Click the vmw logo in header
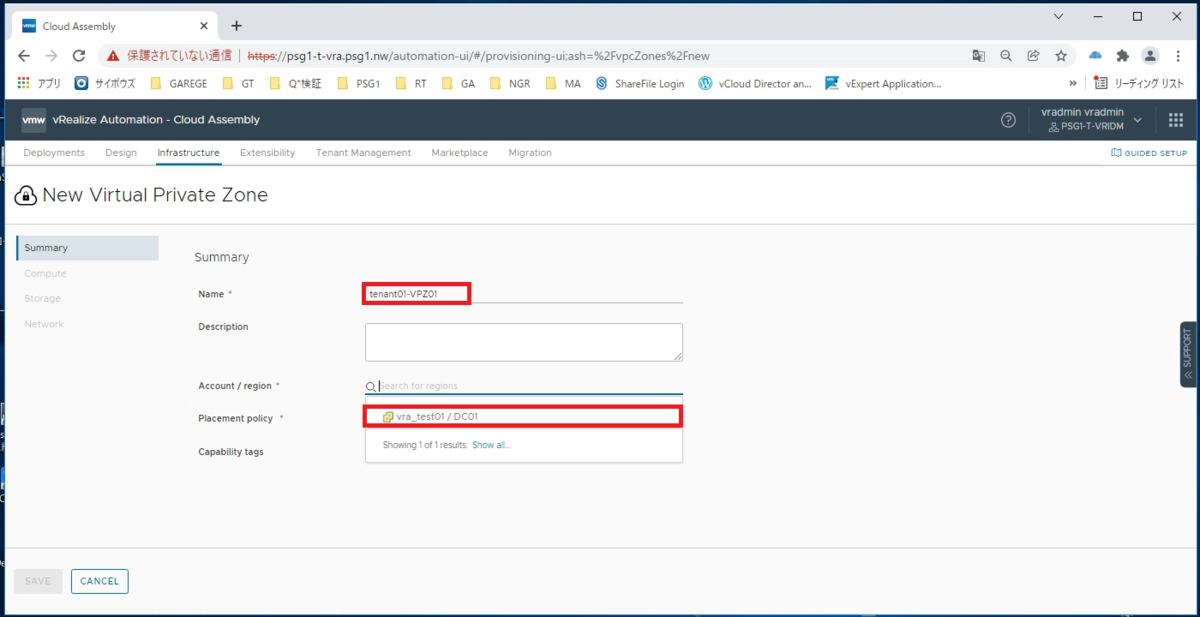Screen dimensions: 1200x617 (x=33, y=120)
